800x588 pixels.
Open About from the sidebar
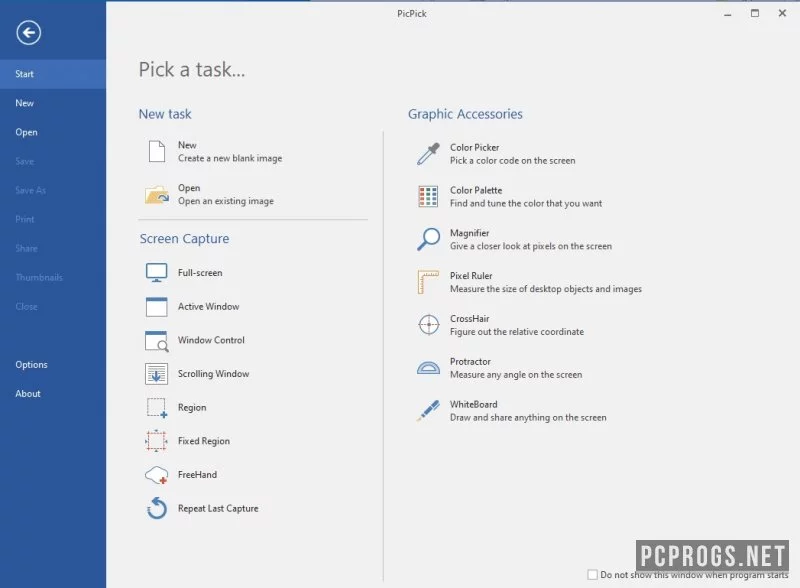tap(53, 394)
